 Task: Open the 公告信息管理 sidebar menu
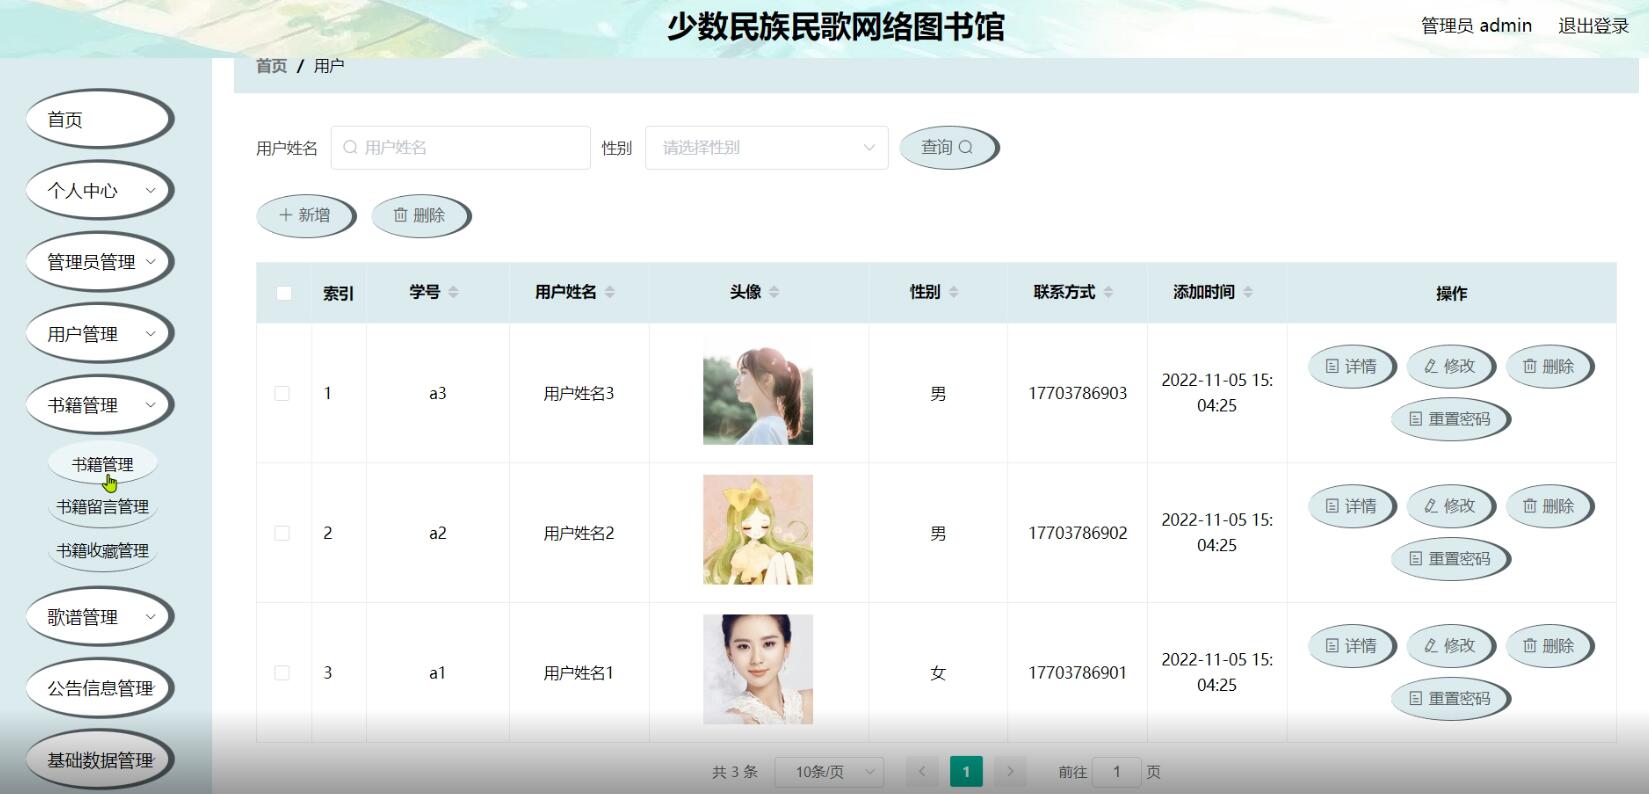coord(99,688)
